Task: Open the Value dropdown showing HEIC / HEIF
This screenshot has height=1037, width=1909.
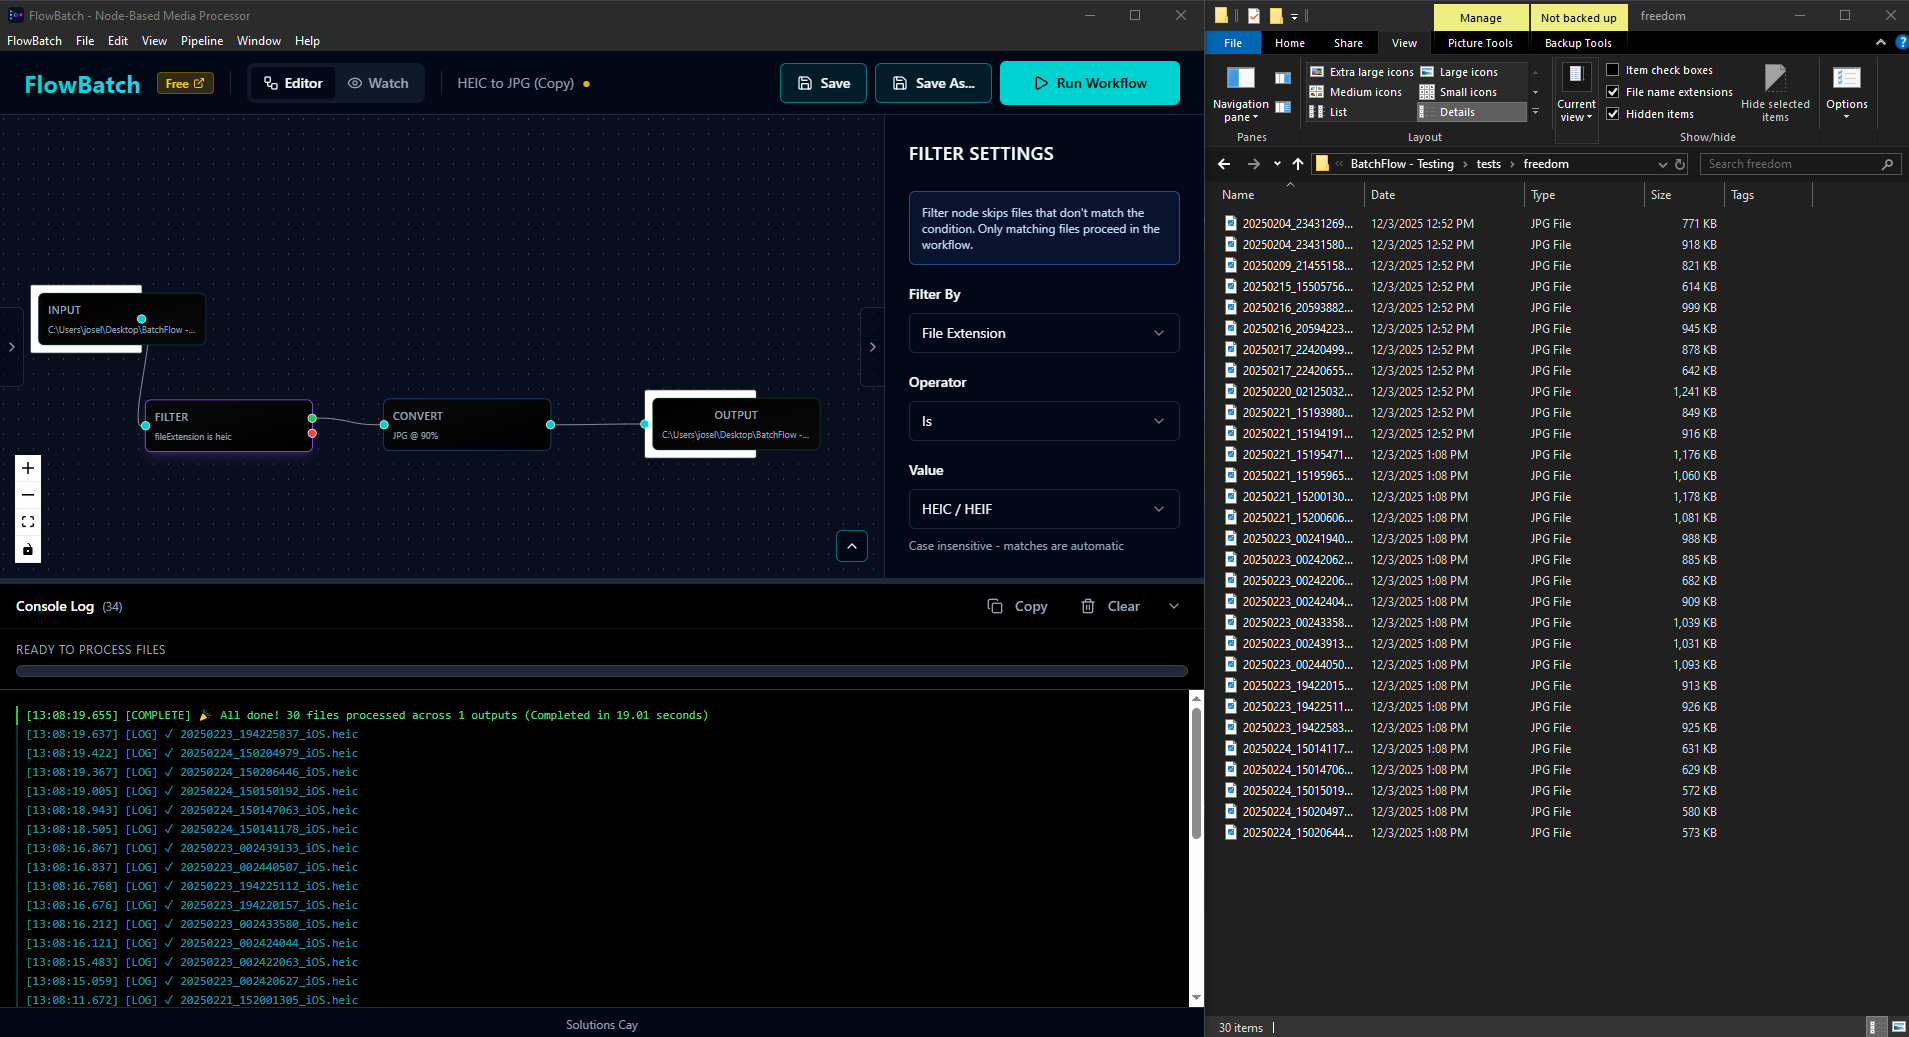Action: tap(1043, 509)
